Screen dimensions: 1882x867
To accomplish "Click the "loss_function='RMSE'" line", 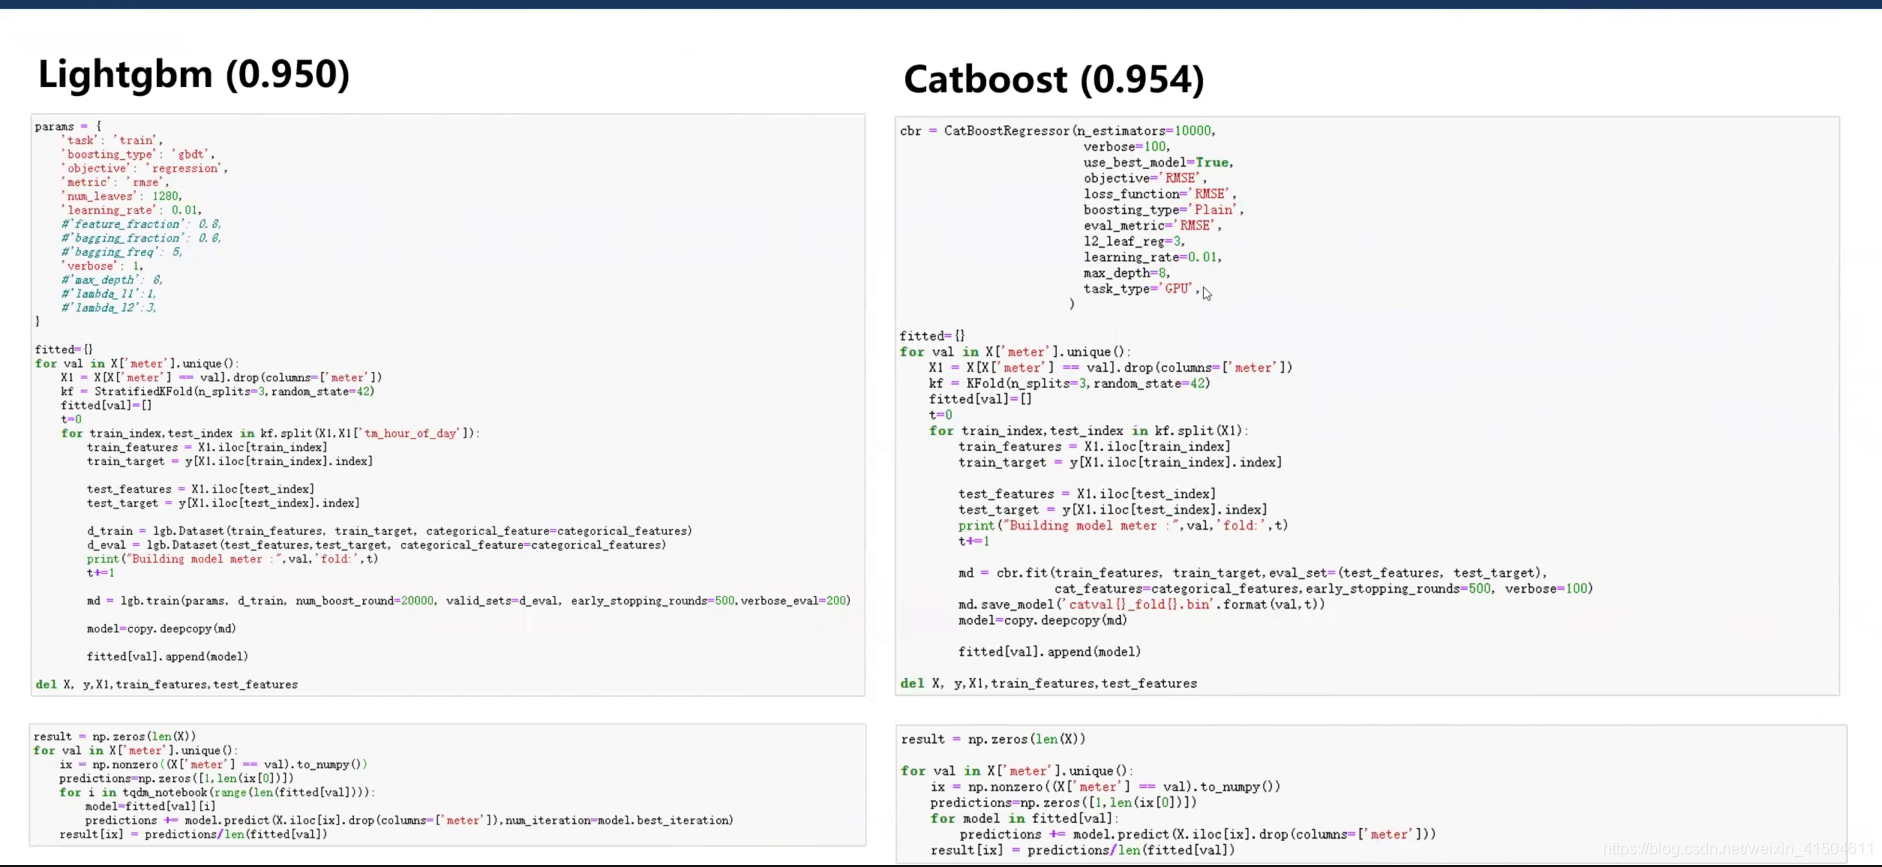I will click(1160, 195).
